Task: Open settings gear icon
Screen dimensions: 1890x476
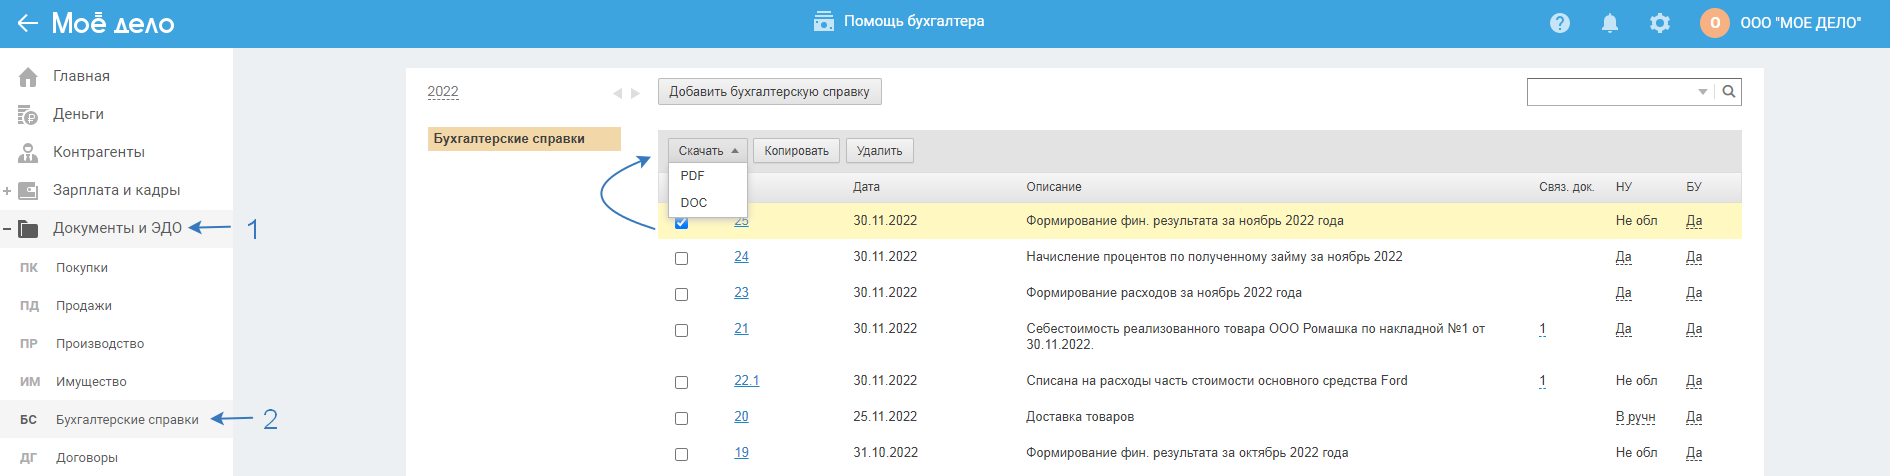Action: point(1659,23)
